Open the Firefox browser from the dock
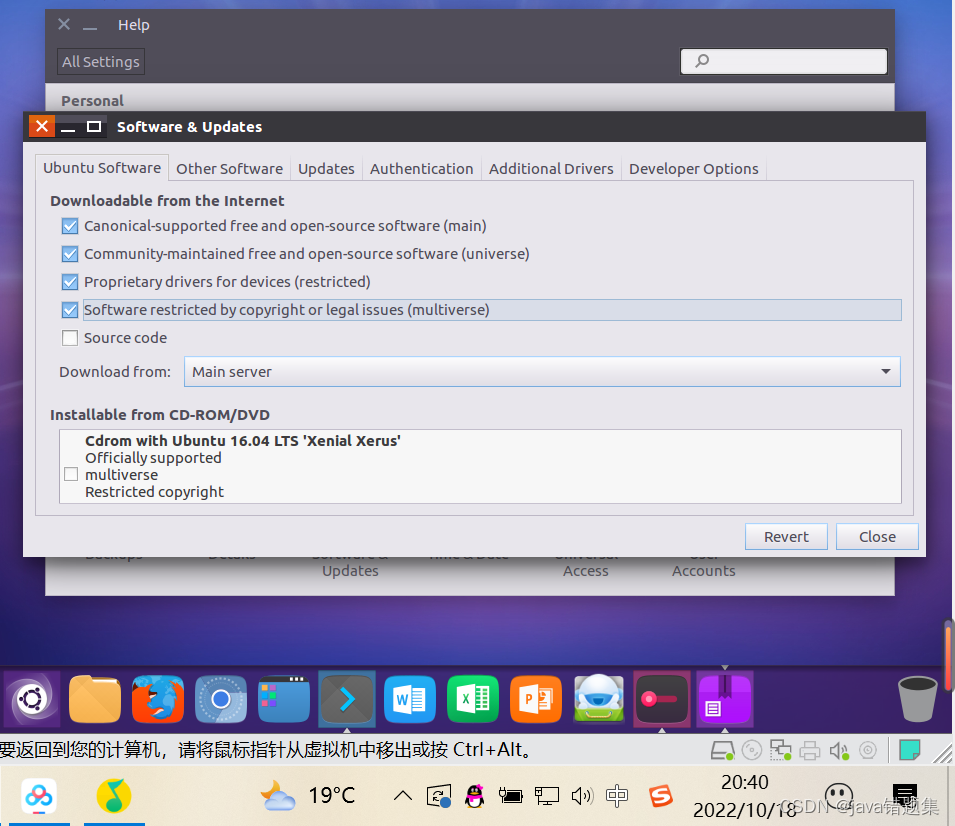955x826 pixels. 157,698
